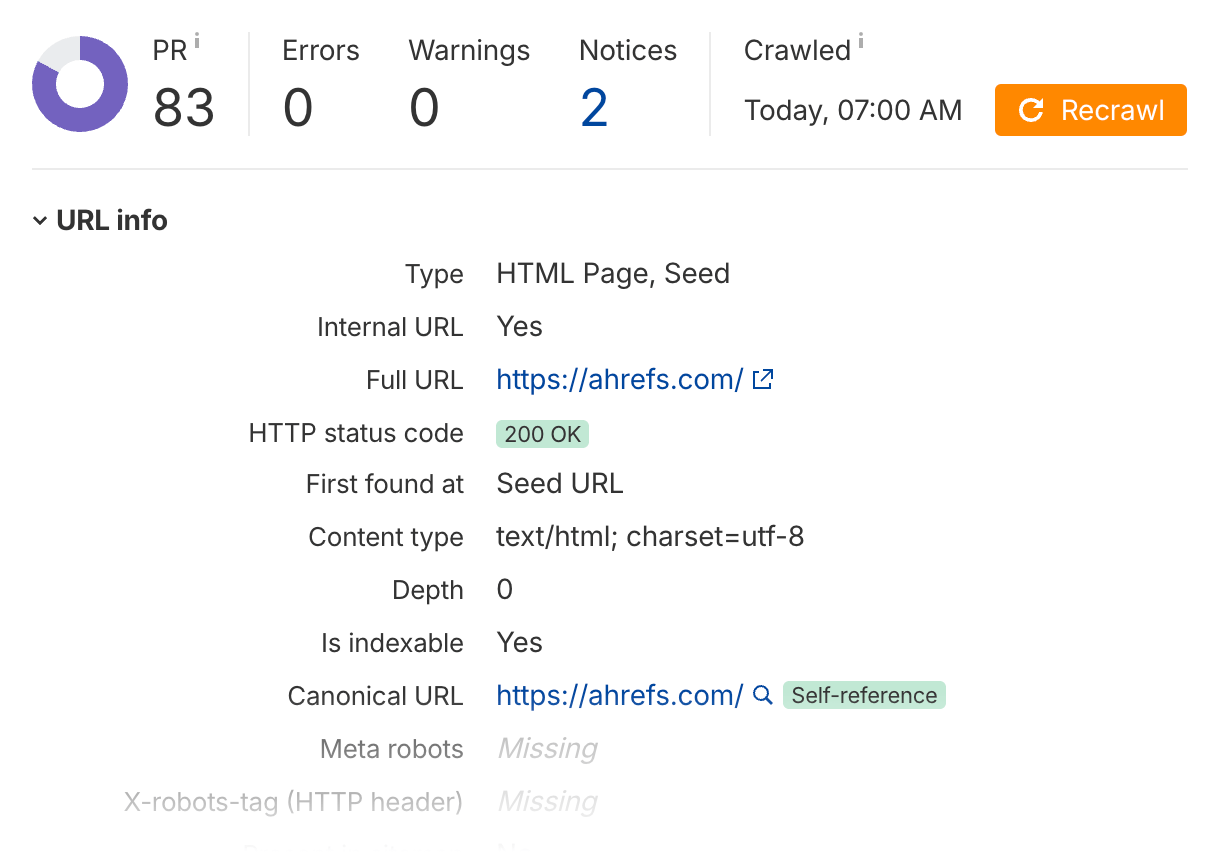This screenshot has width=1218, height=852.
Task: Select the Errors count value
Action: [298, 108]
